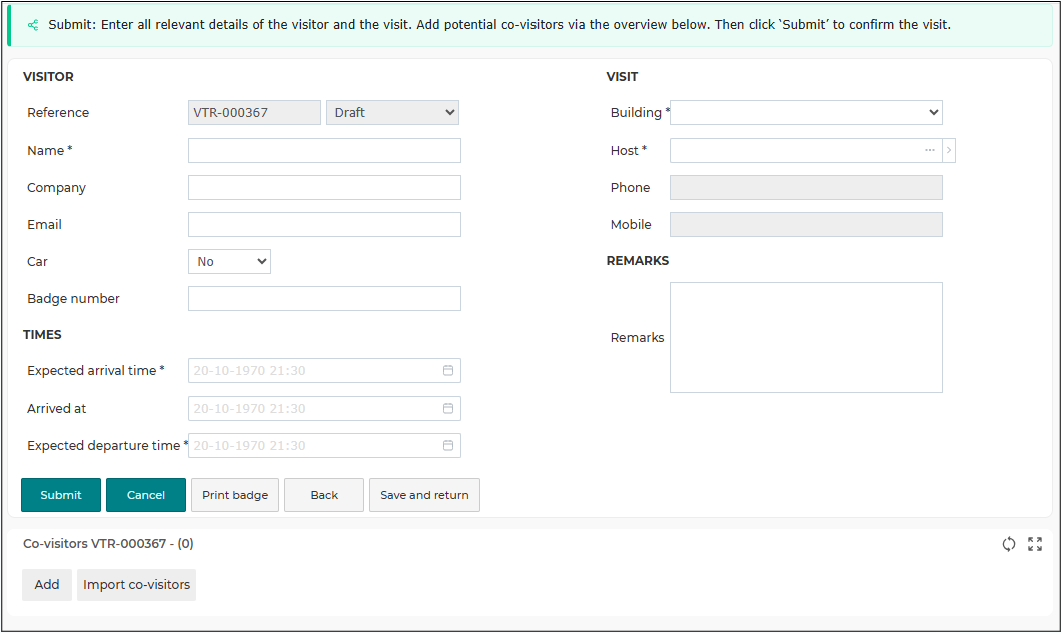Image resolution: width=1061 pixels, height=633 pixels.
Task: Click the ellipsis lookup icon in Host field
Action: point(930,150)
